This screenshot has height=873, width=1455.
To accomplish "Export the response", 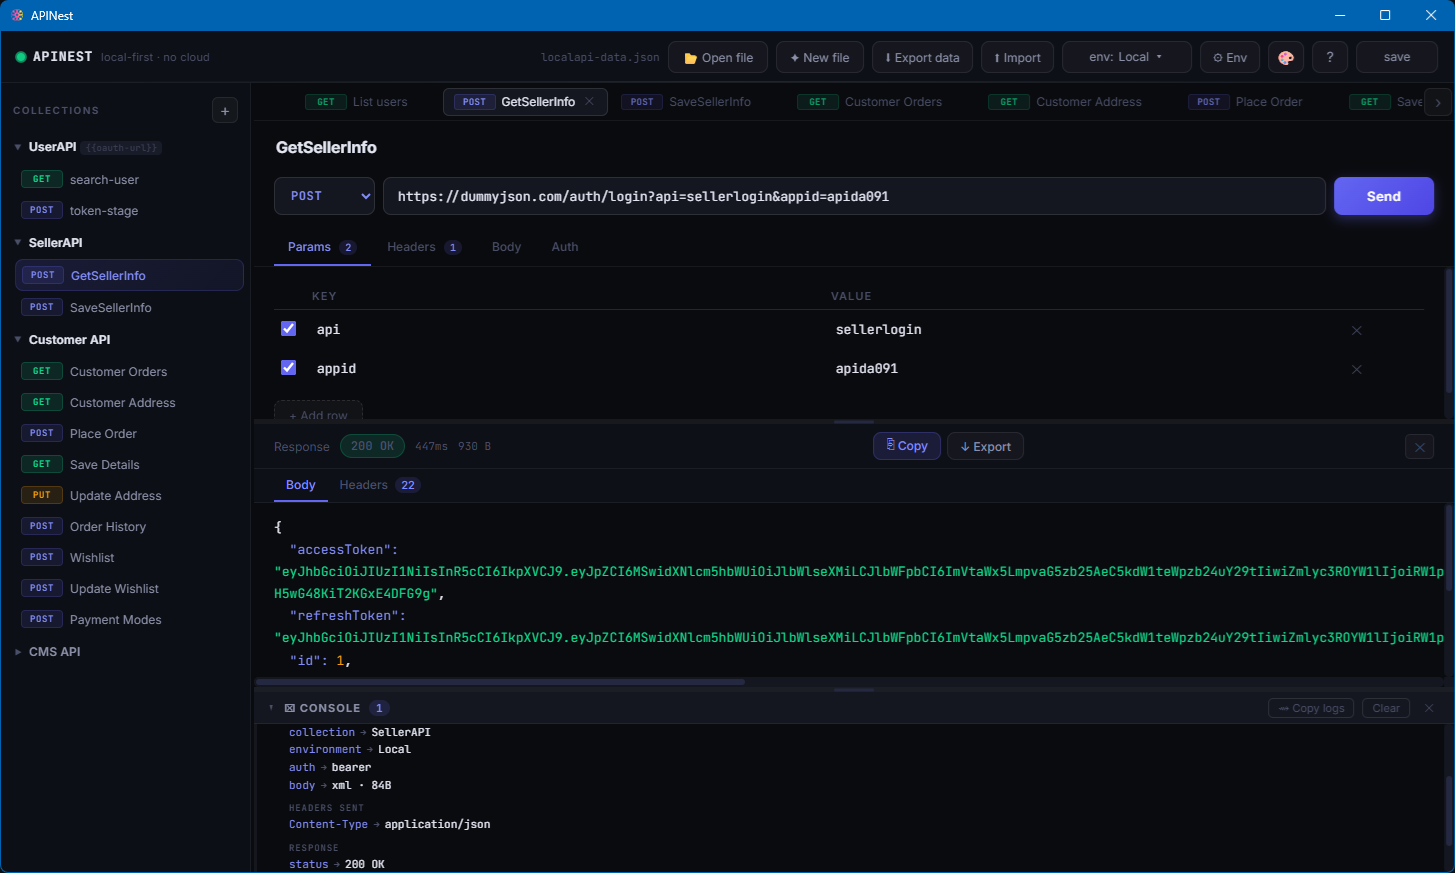I will click(x=985, y=446).
